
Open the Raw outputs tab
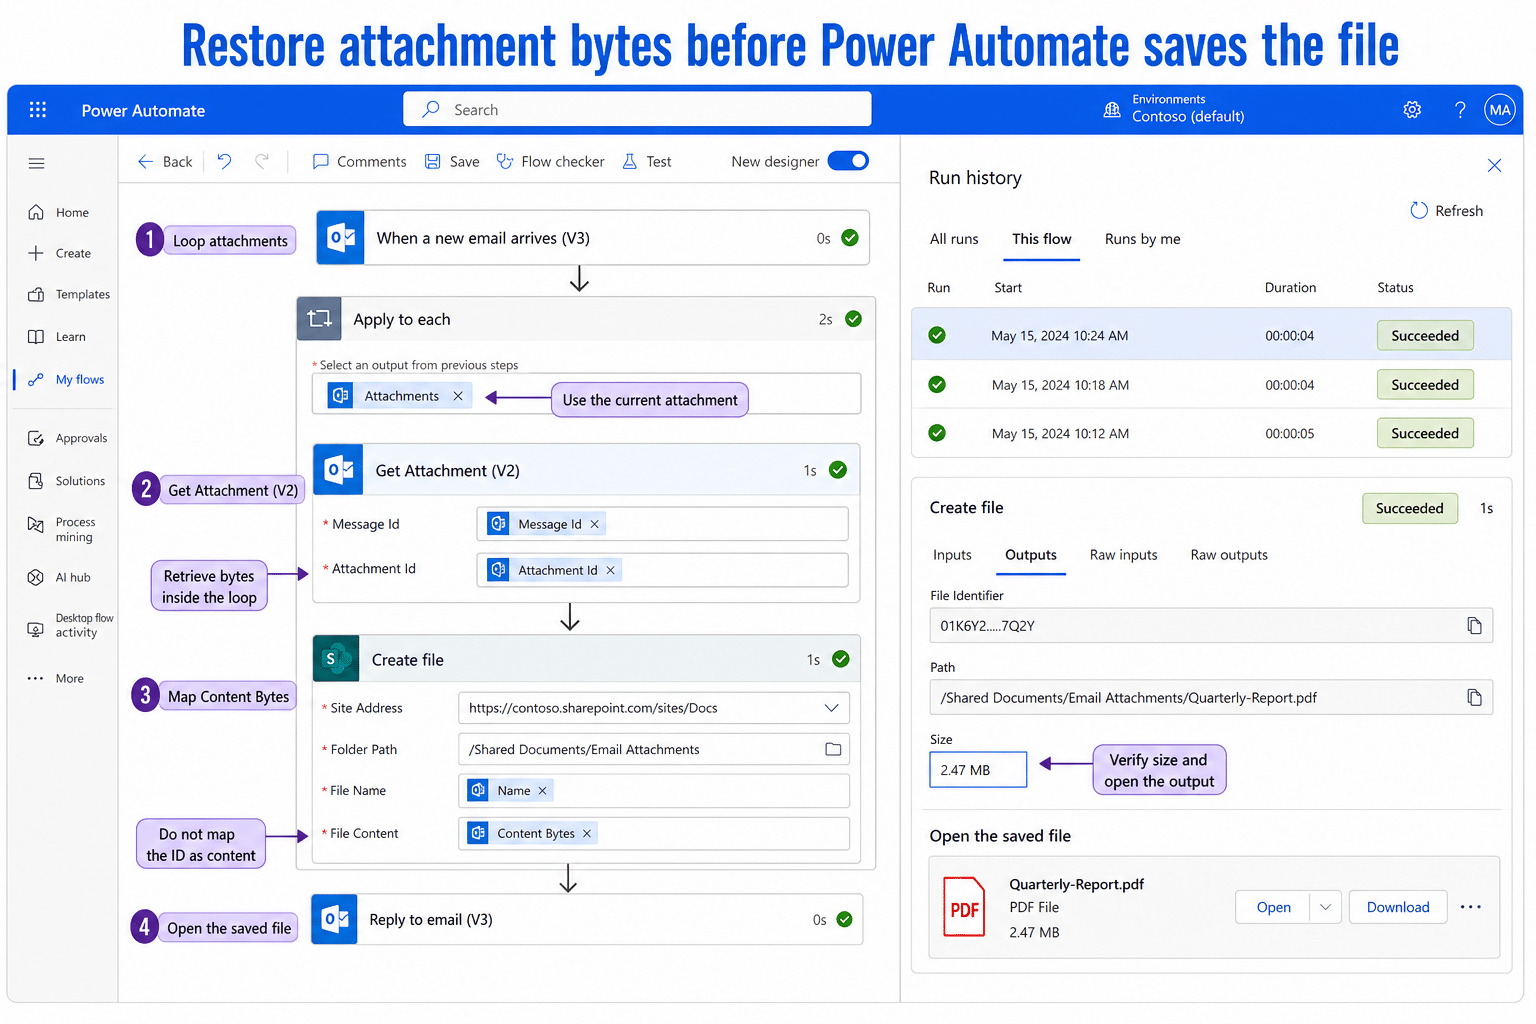pos(1229,555)
